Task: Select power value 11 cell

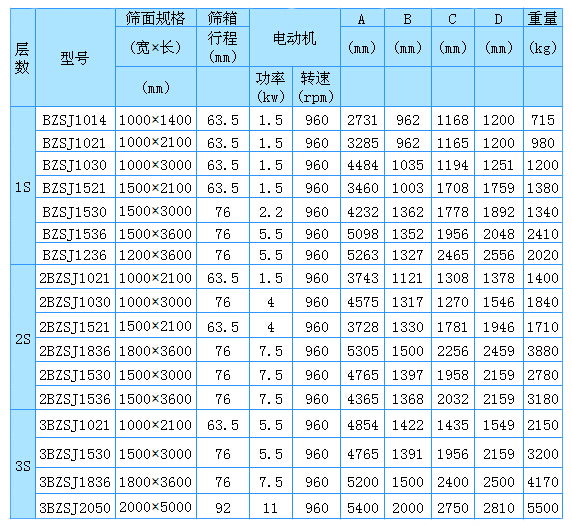Action: (271, 507)
